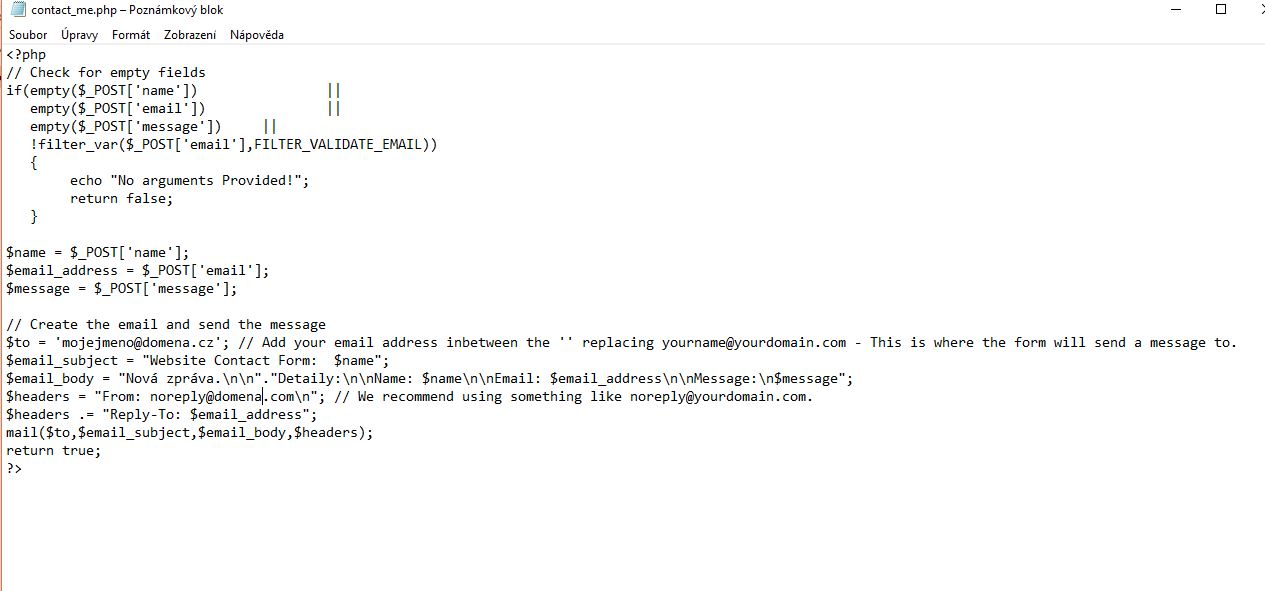Click the $name = $_POST['name'] line
Viewport: 1265px width, 591px height.
point(97,253)
